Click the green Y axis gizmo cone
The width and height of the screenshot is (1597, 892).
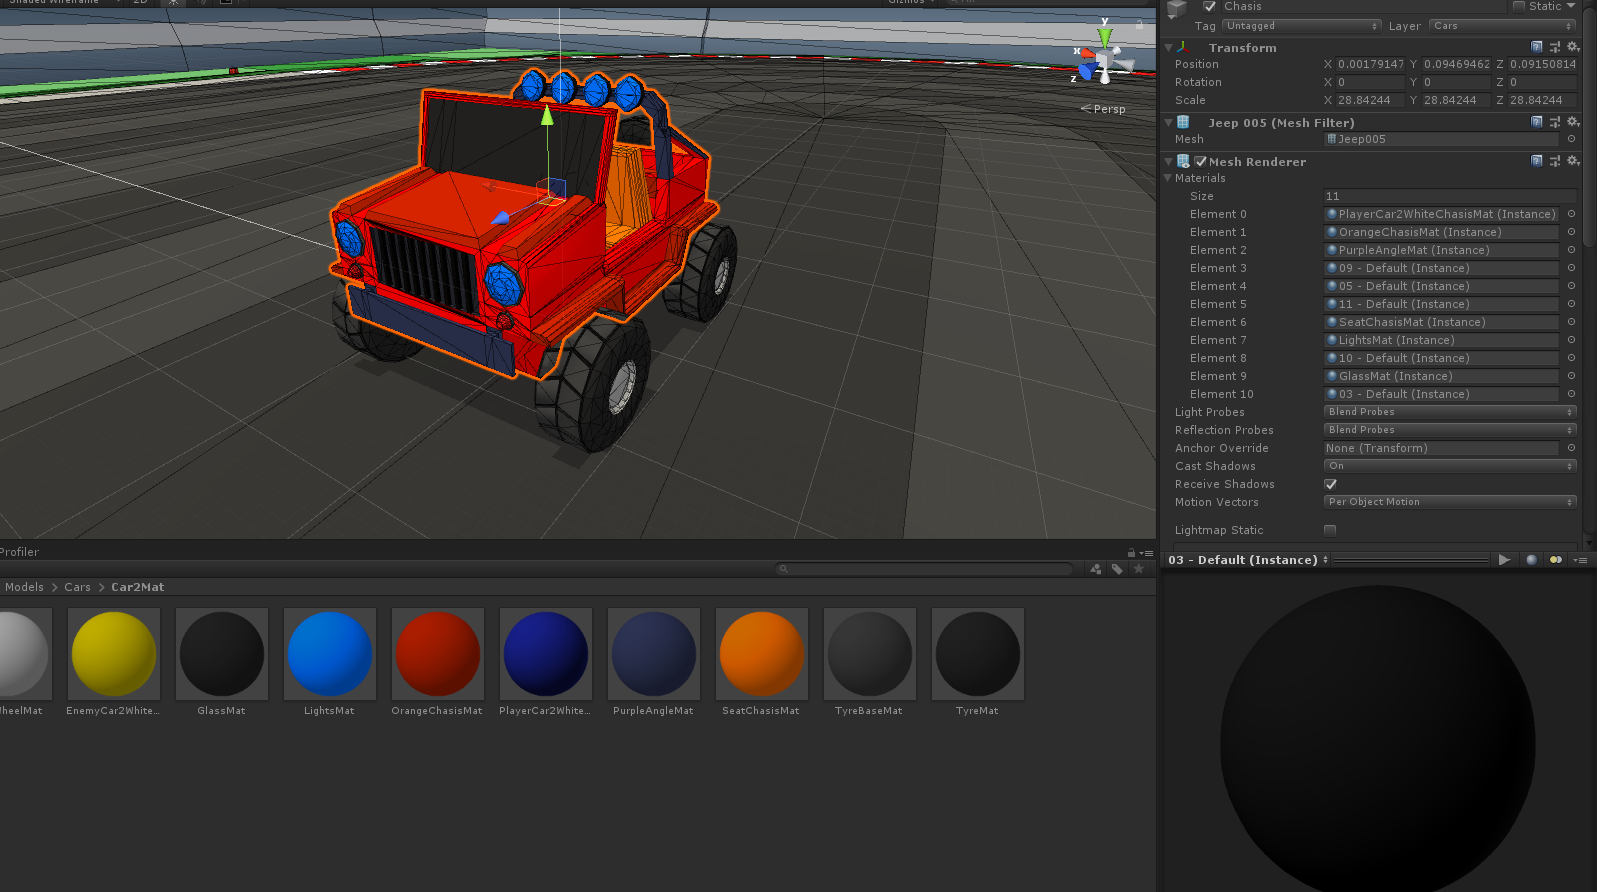pyautogui.click(x=1104, y=37)
